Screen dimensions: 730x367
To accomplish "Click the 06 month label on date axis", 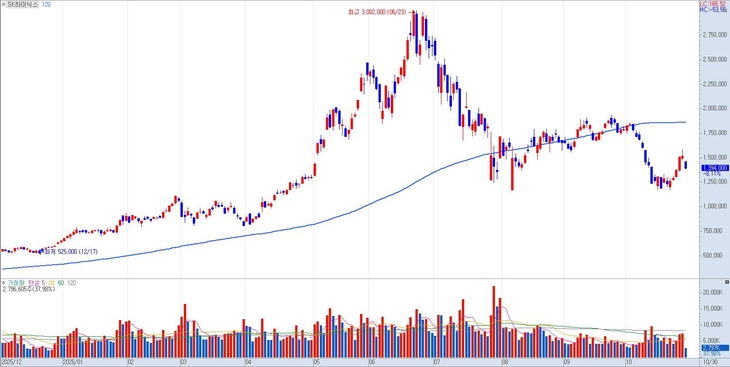I will pyautogui.click(x=372, y=361).
